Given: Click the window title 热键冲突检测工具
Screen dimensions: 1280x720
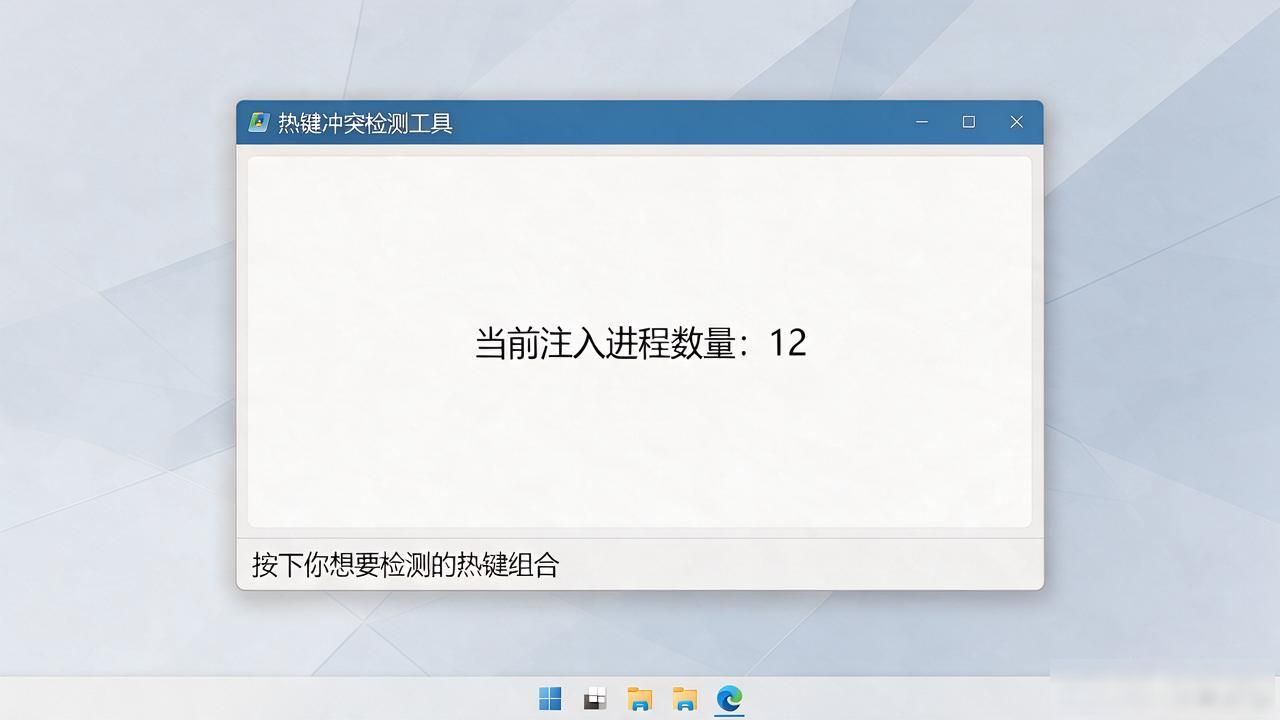Looking at the screenshot, I should 365,123.
